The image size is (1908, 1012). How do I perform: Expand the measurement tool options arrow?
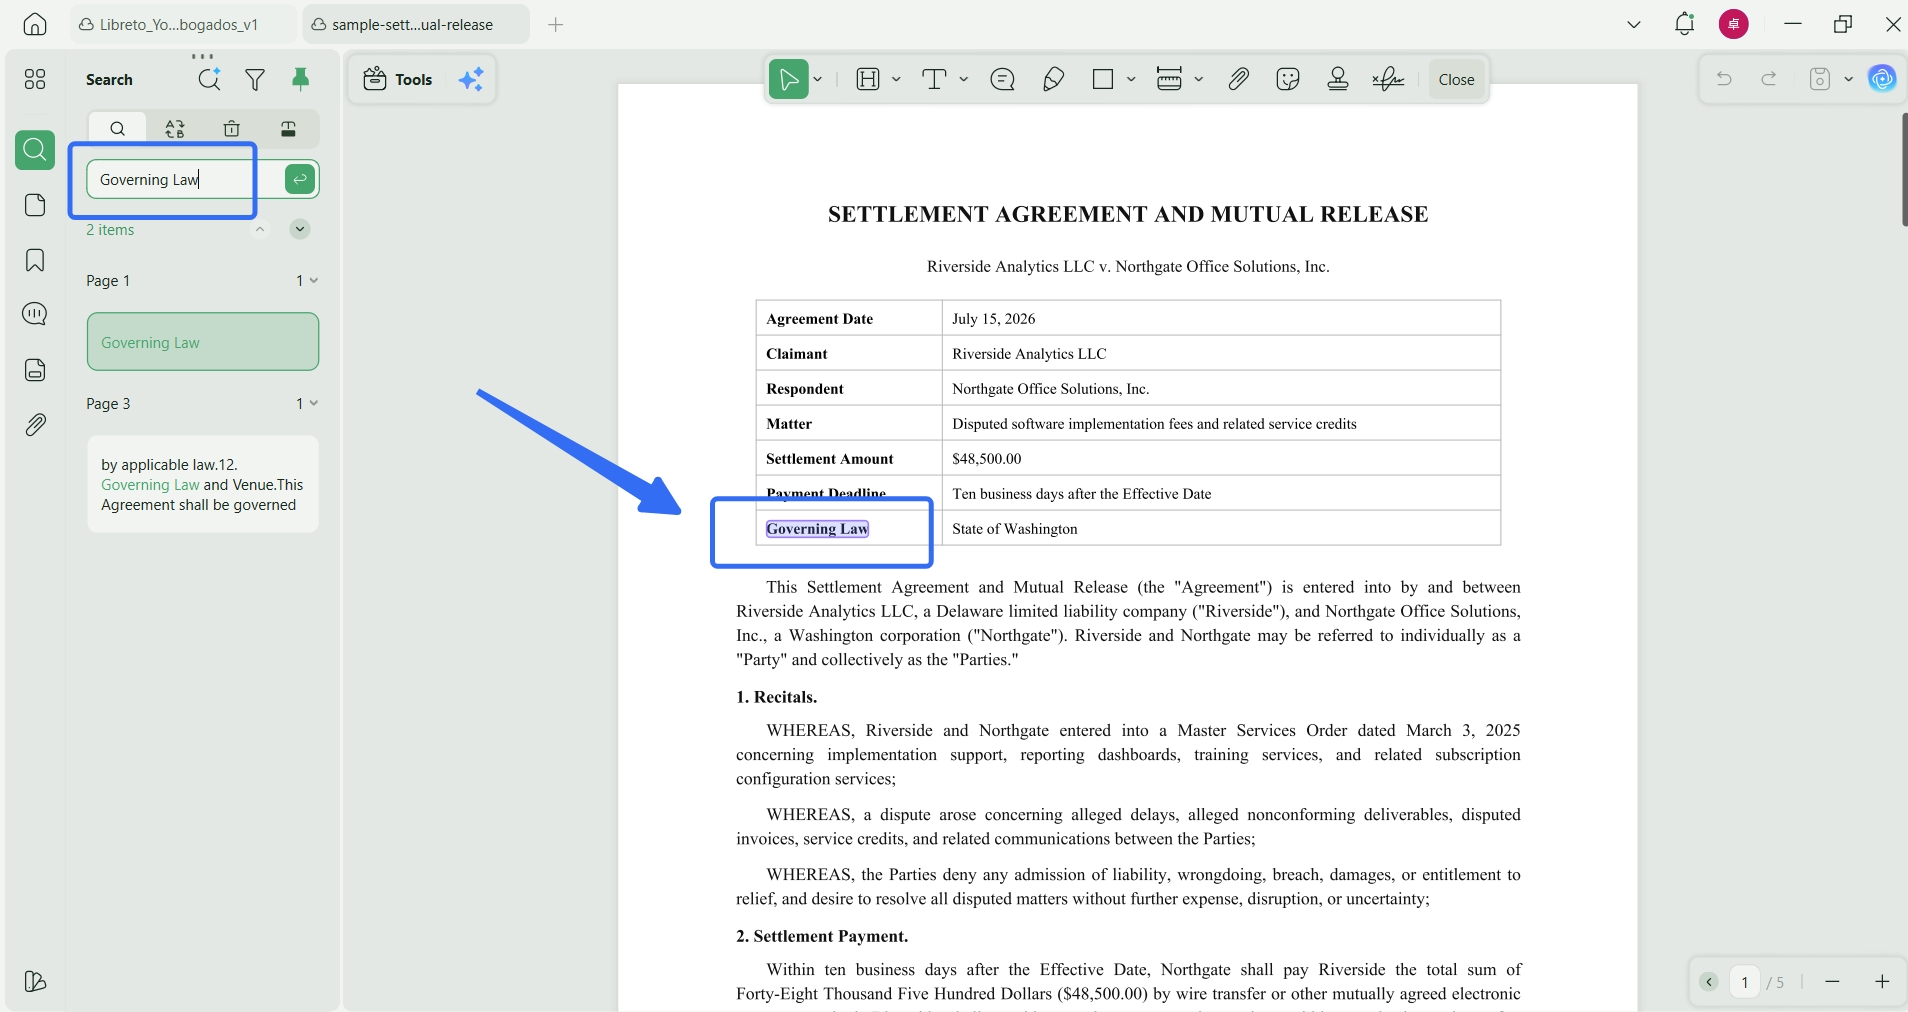point(1199,79)
